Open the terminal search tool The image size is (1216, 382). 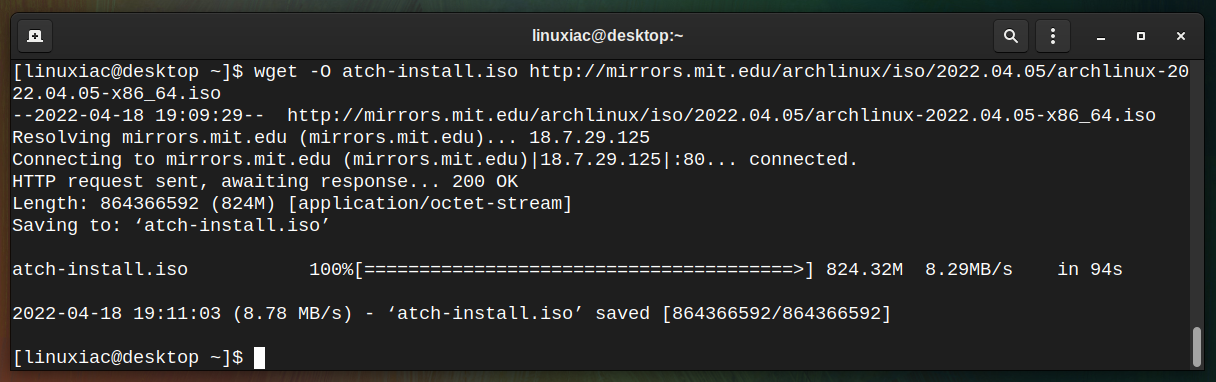[x=1011, y=36]
